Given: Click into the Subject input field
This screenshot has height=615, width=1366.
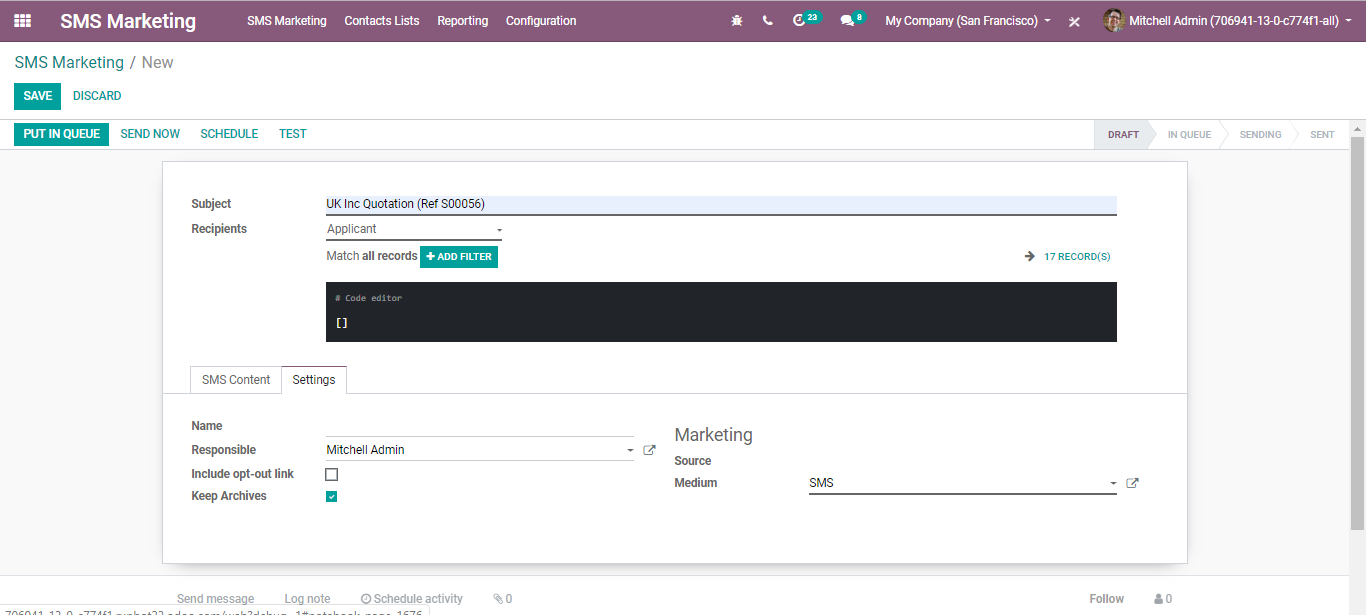Looking at the screenshot, I should tap(721, 204).
